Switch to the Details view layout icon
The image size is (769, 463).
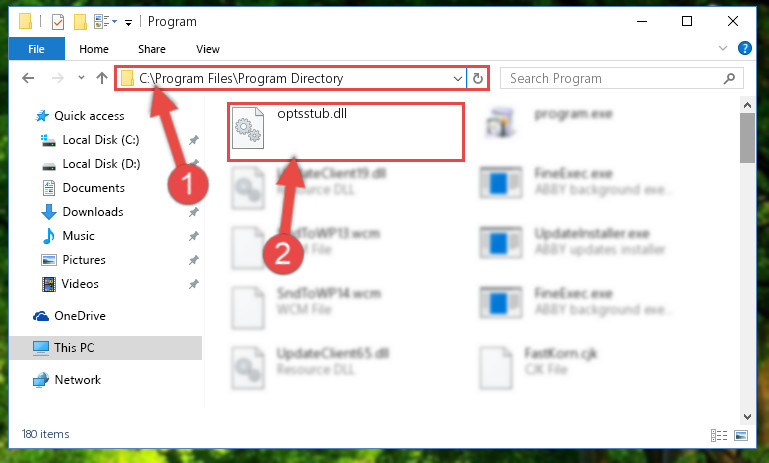[719, 435]
